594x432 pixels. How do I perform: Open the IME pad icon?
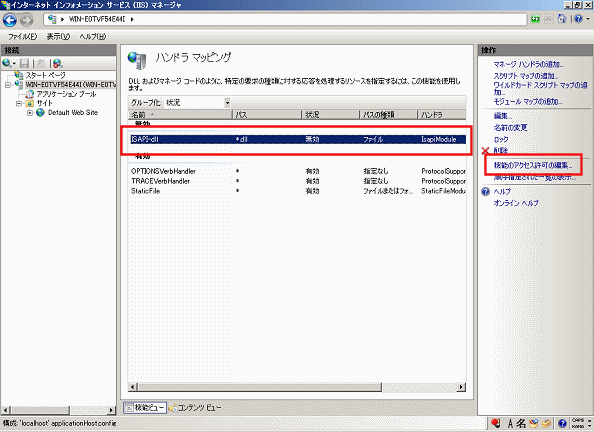tap(534, 423)
